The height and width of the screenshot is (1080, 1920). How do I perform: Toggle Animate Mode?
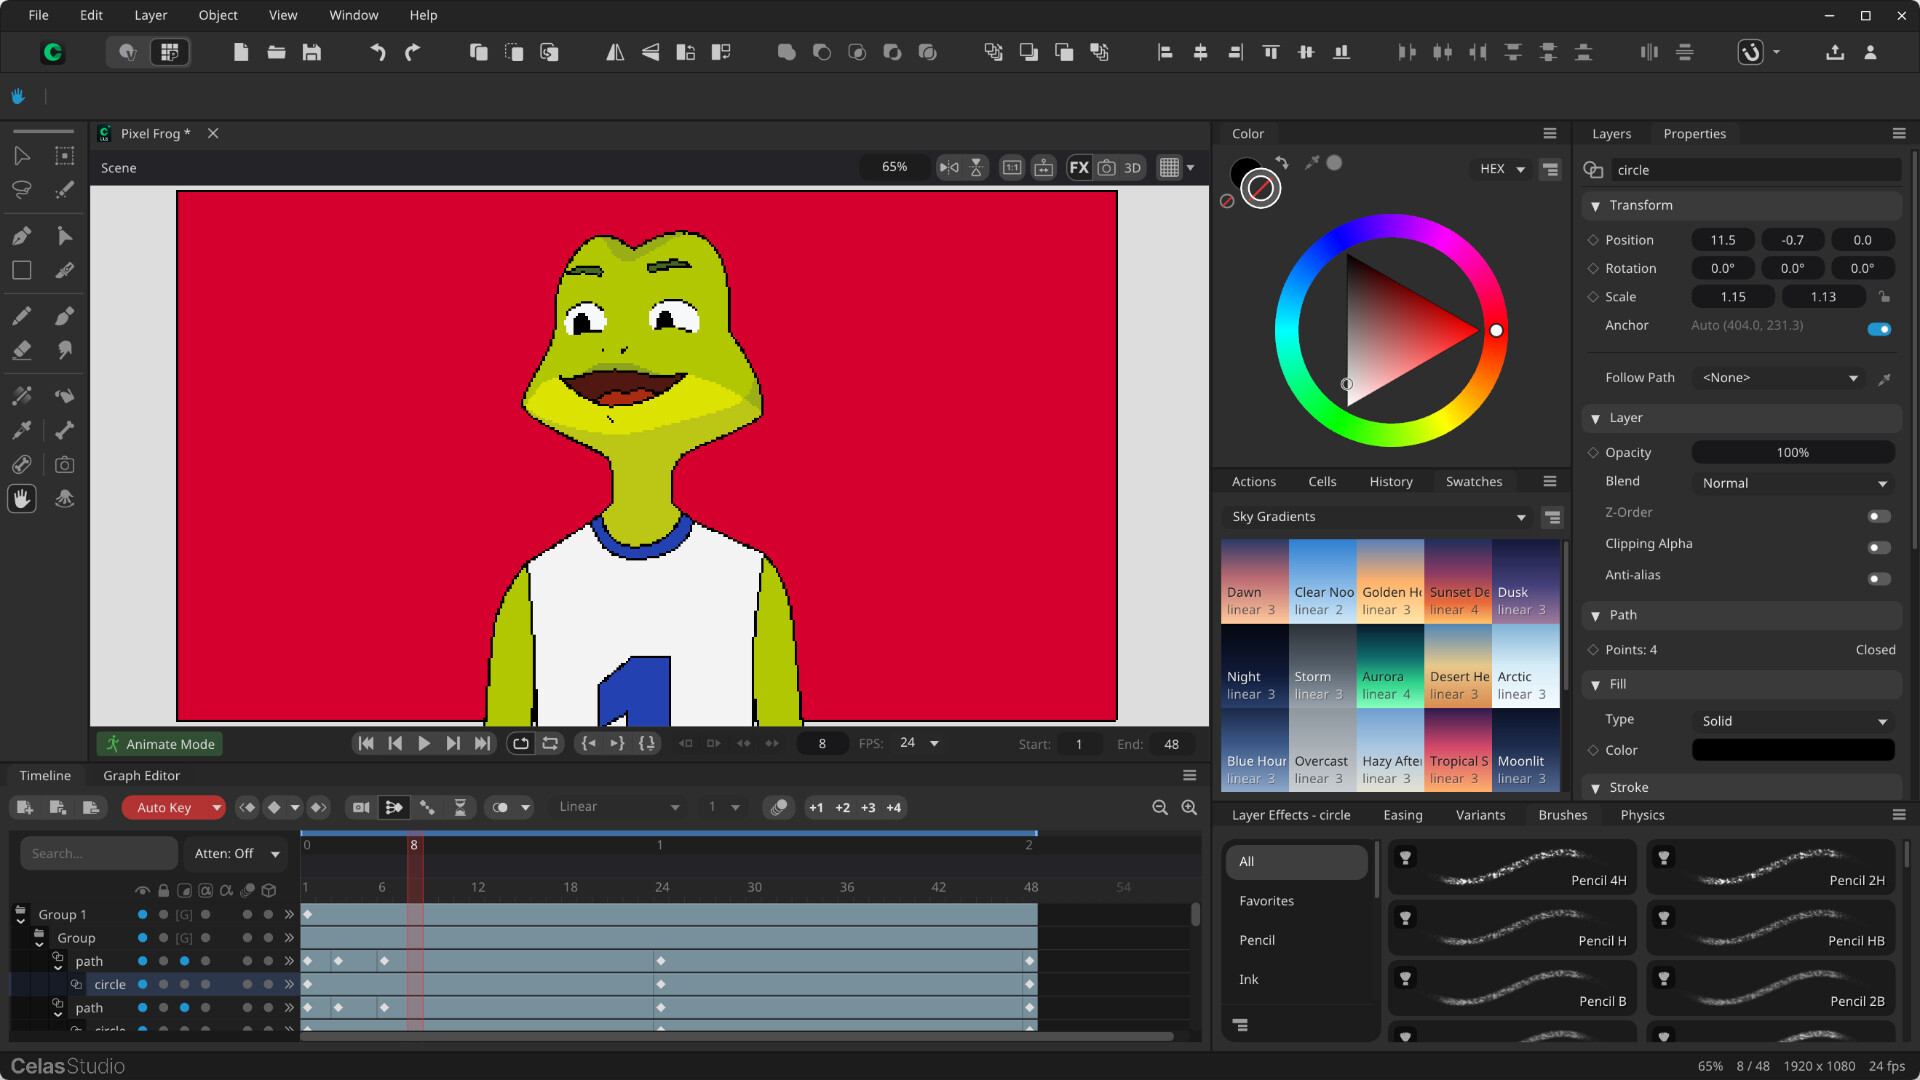[x=160, y=744]
